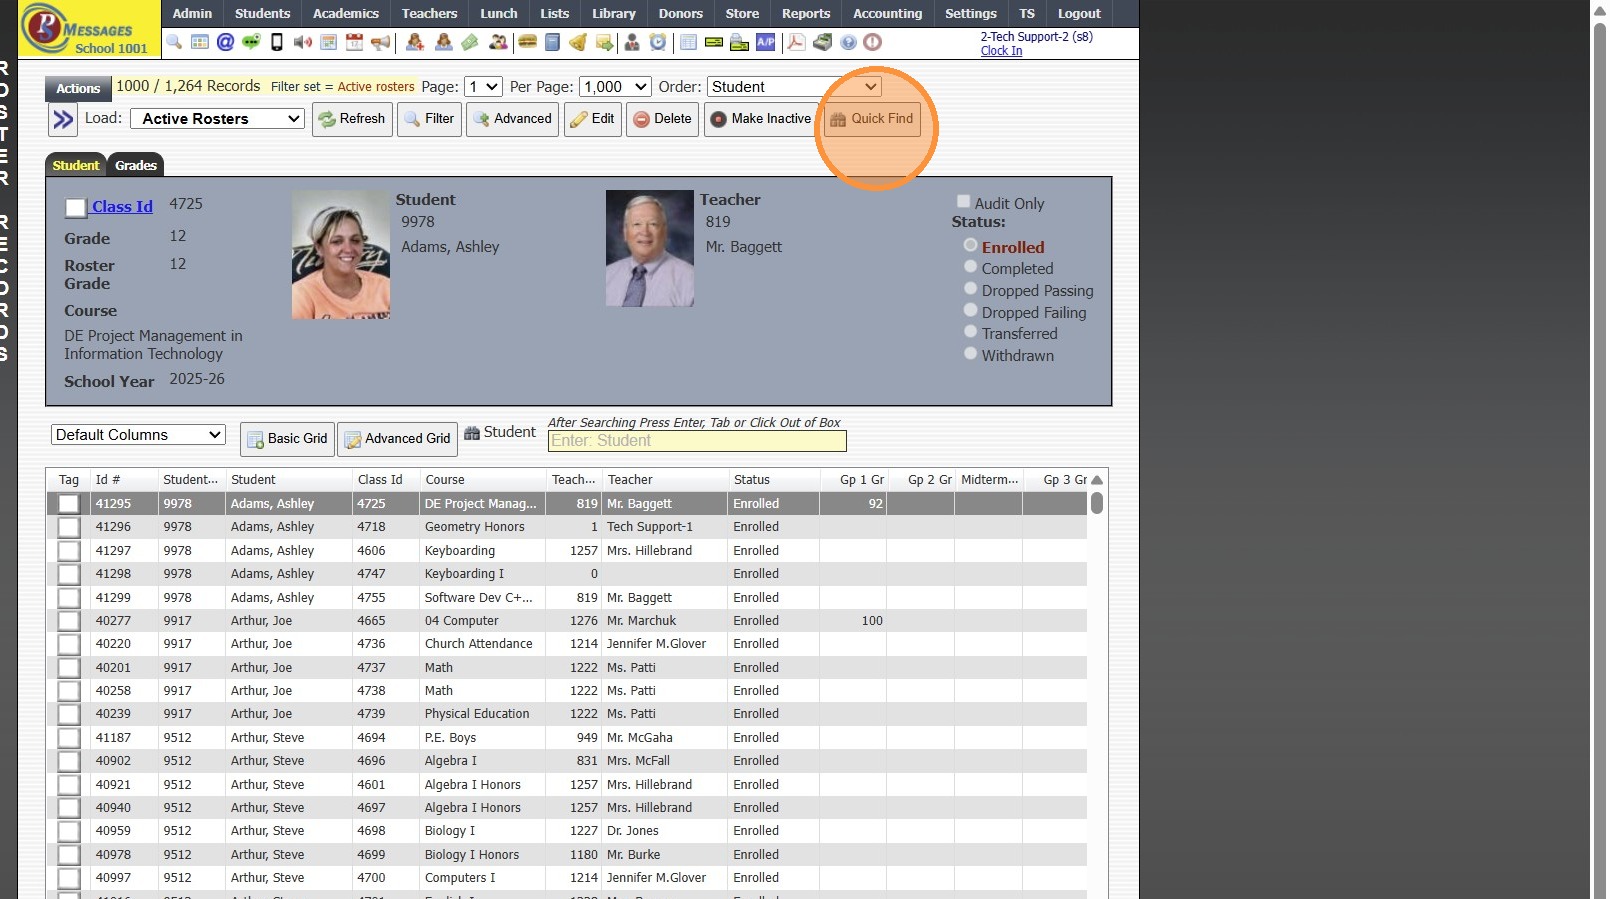Image resolution: width=1610 pixels, height=899 pixels.
Task: Click the add-person icon with red plus
Action: coord(414,42)
